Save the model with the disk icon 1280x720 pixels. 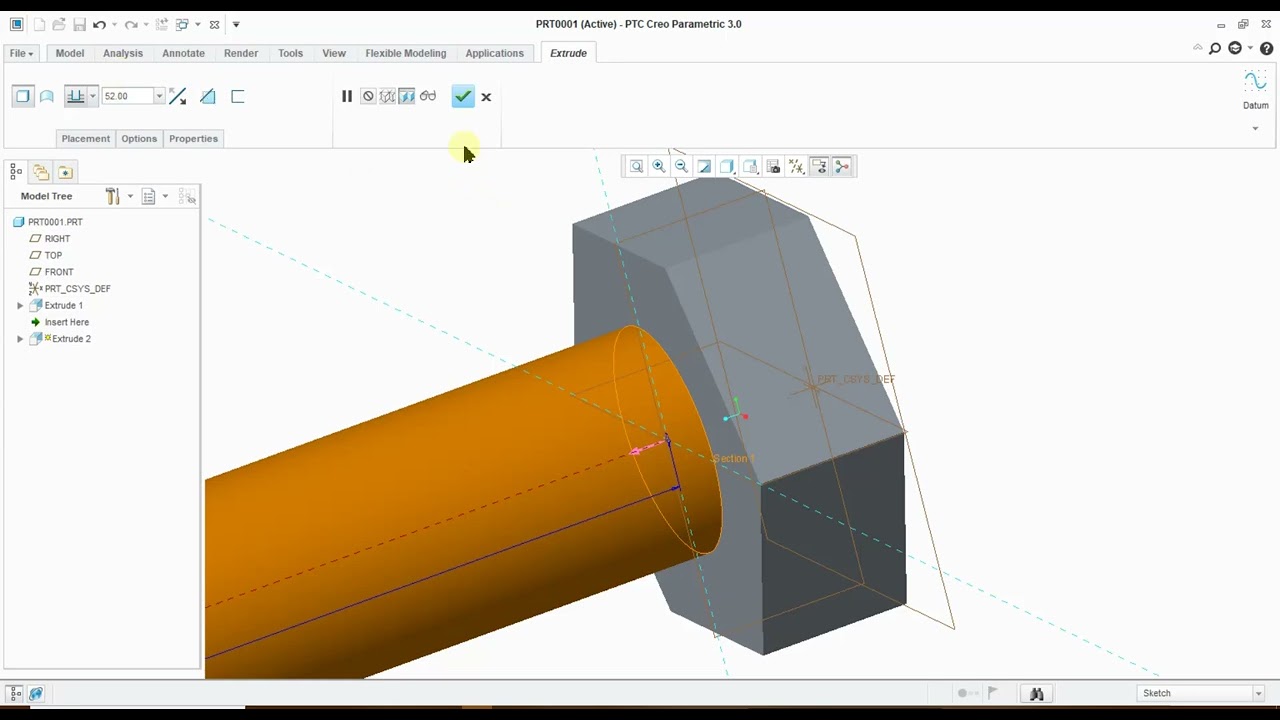click(79, 24)
